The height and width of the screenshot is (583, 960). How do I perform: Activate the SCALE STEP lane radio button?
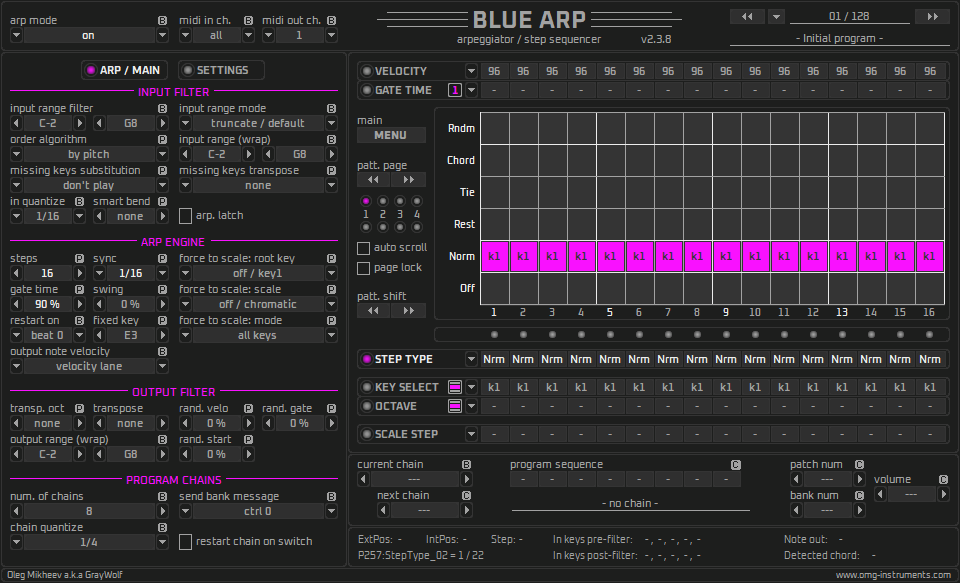pyautogui.click(x=367, y=434)
